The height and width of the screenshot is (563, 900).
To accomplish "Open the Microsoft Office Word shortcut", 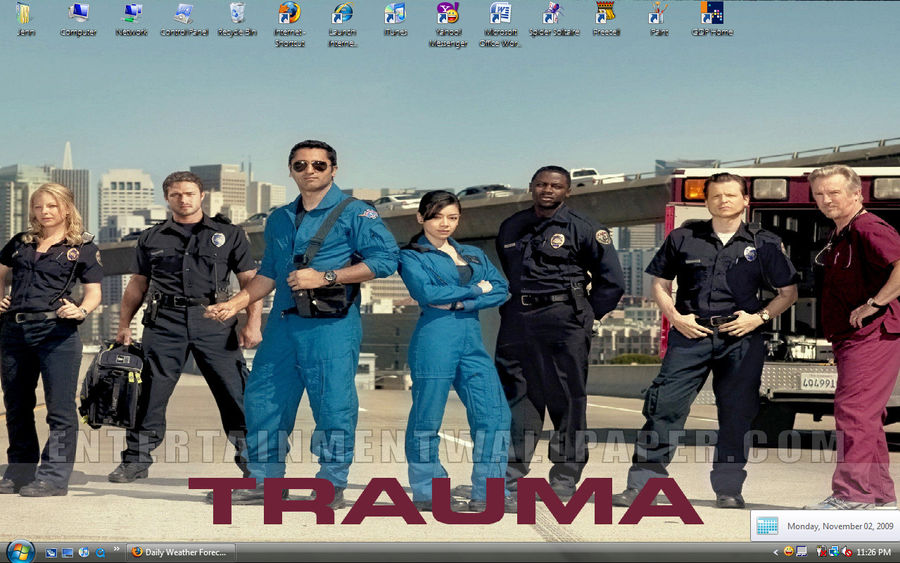I will [500, 24].
